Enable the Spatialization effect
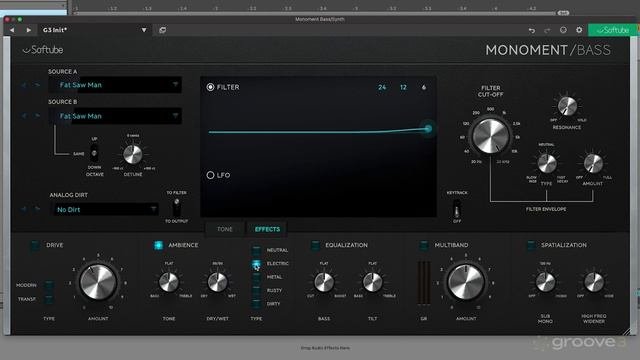Viewport: 640px width, 360px height. tap(531, 245)
